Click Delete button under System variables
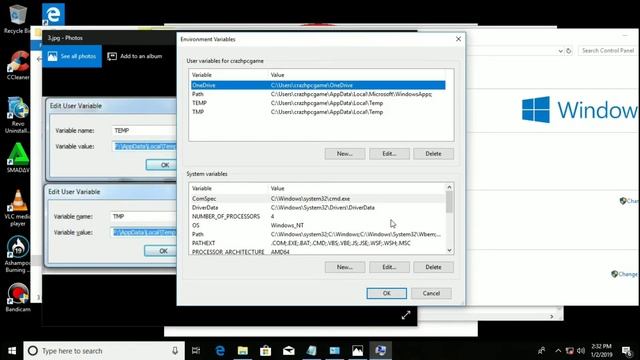Viewport: 640px width, 360px height. coord(433,267)
